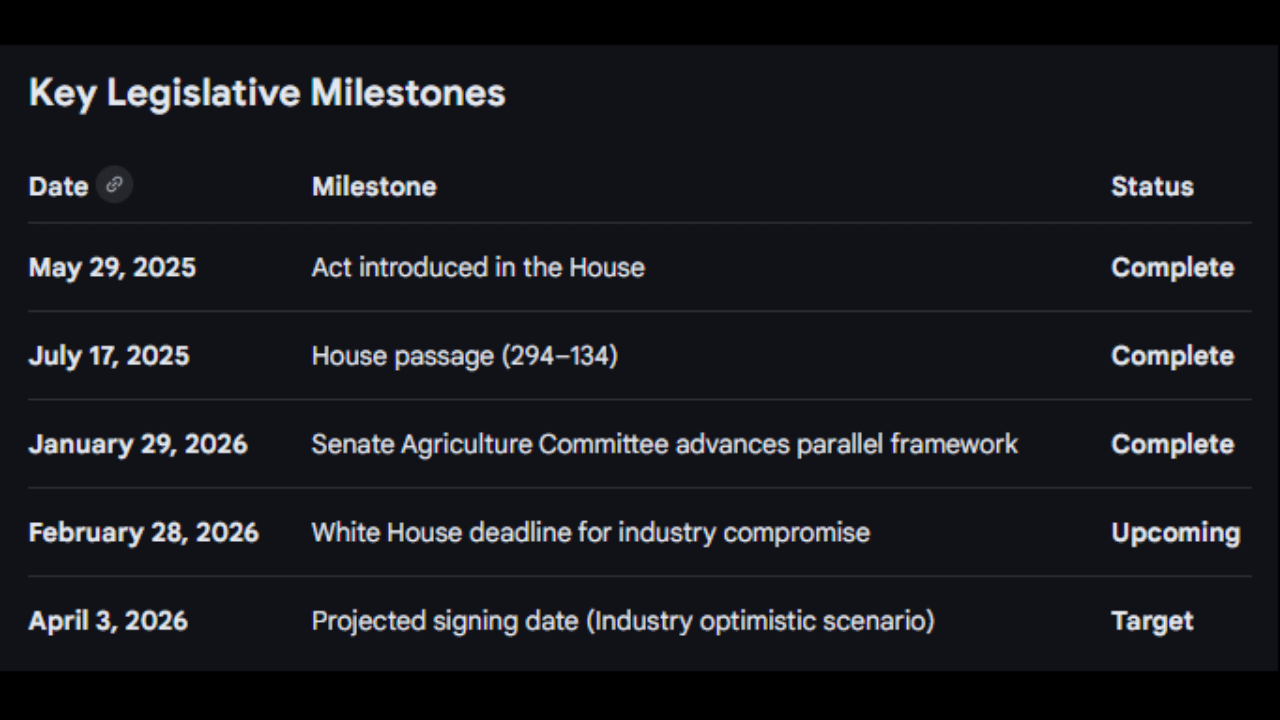Select the April 3, 2026 date cell
The height and width of the screenshot is (720, 1280).
click(x=108, y=621)
